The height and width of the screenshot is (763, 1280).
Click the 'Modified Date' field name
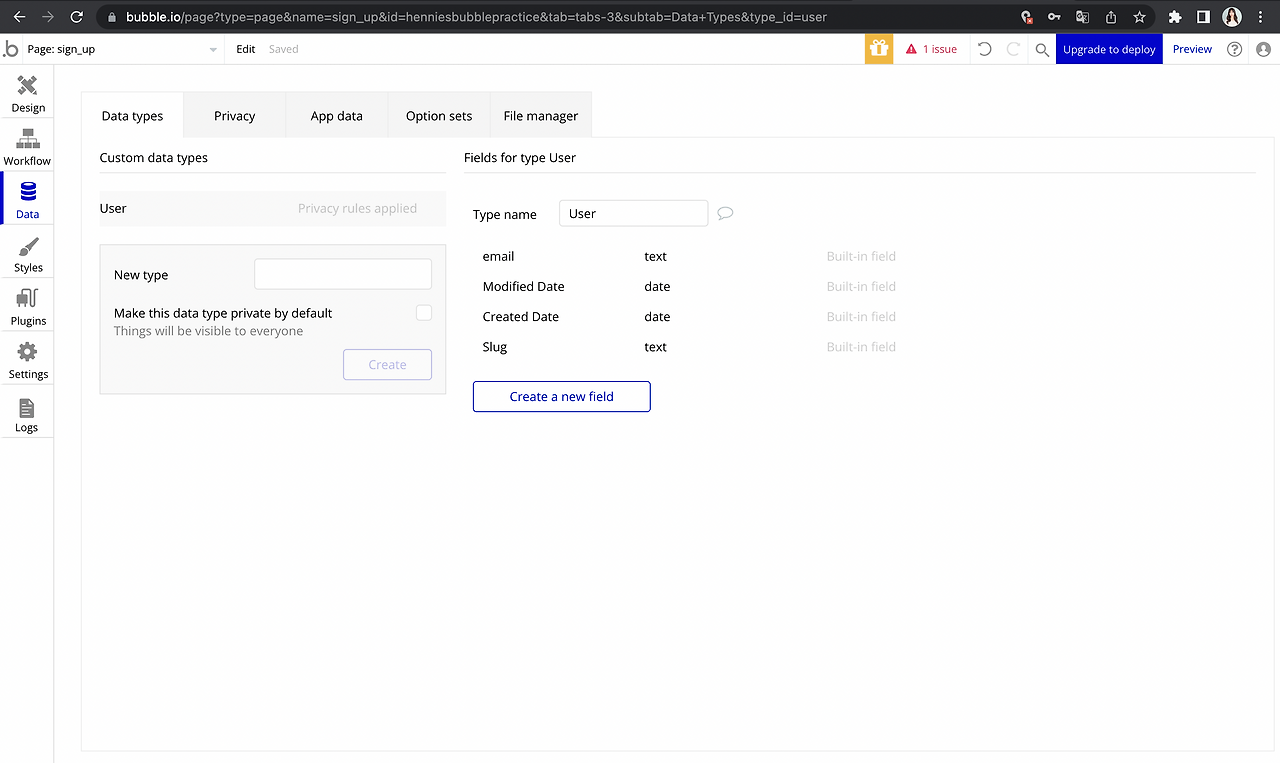(x=524, y=286)
